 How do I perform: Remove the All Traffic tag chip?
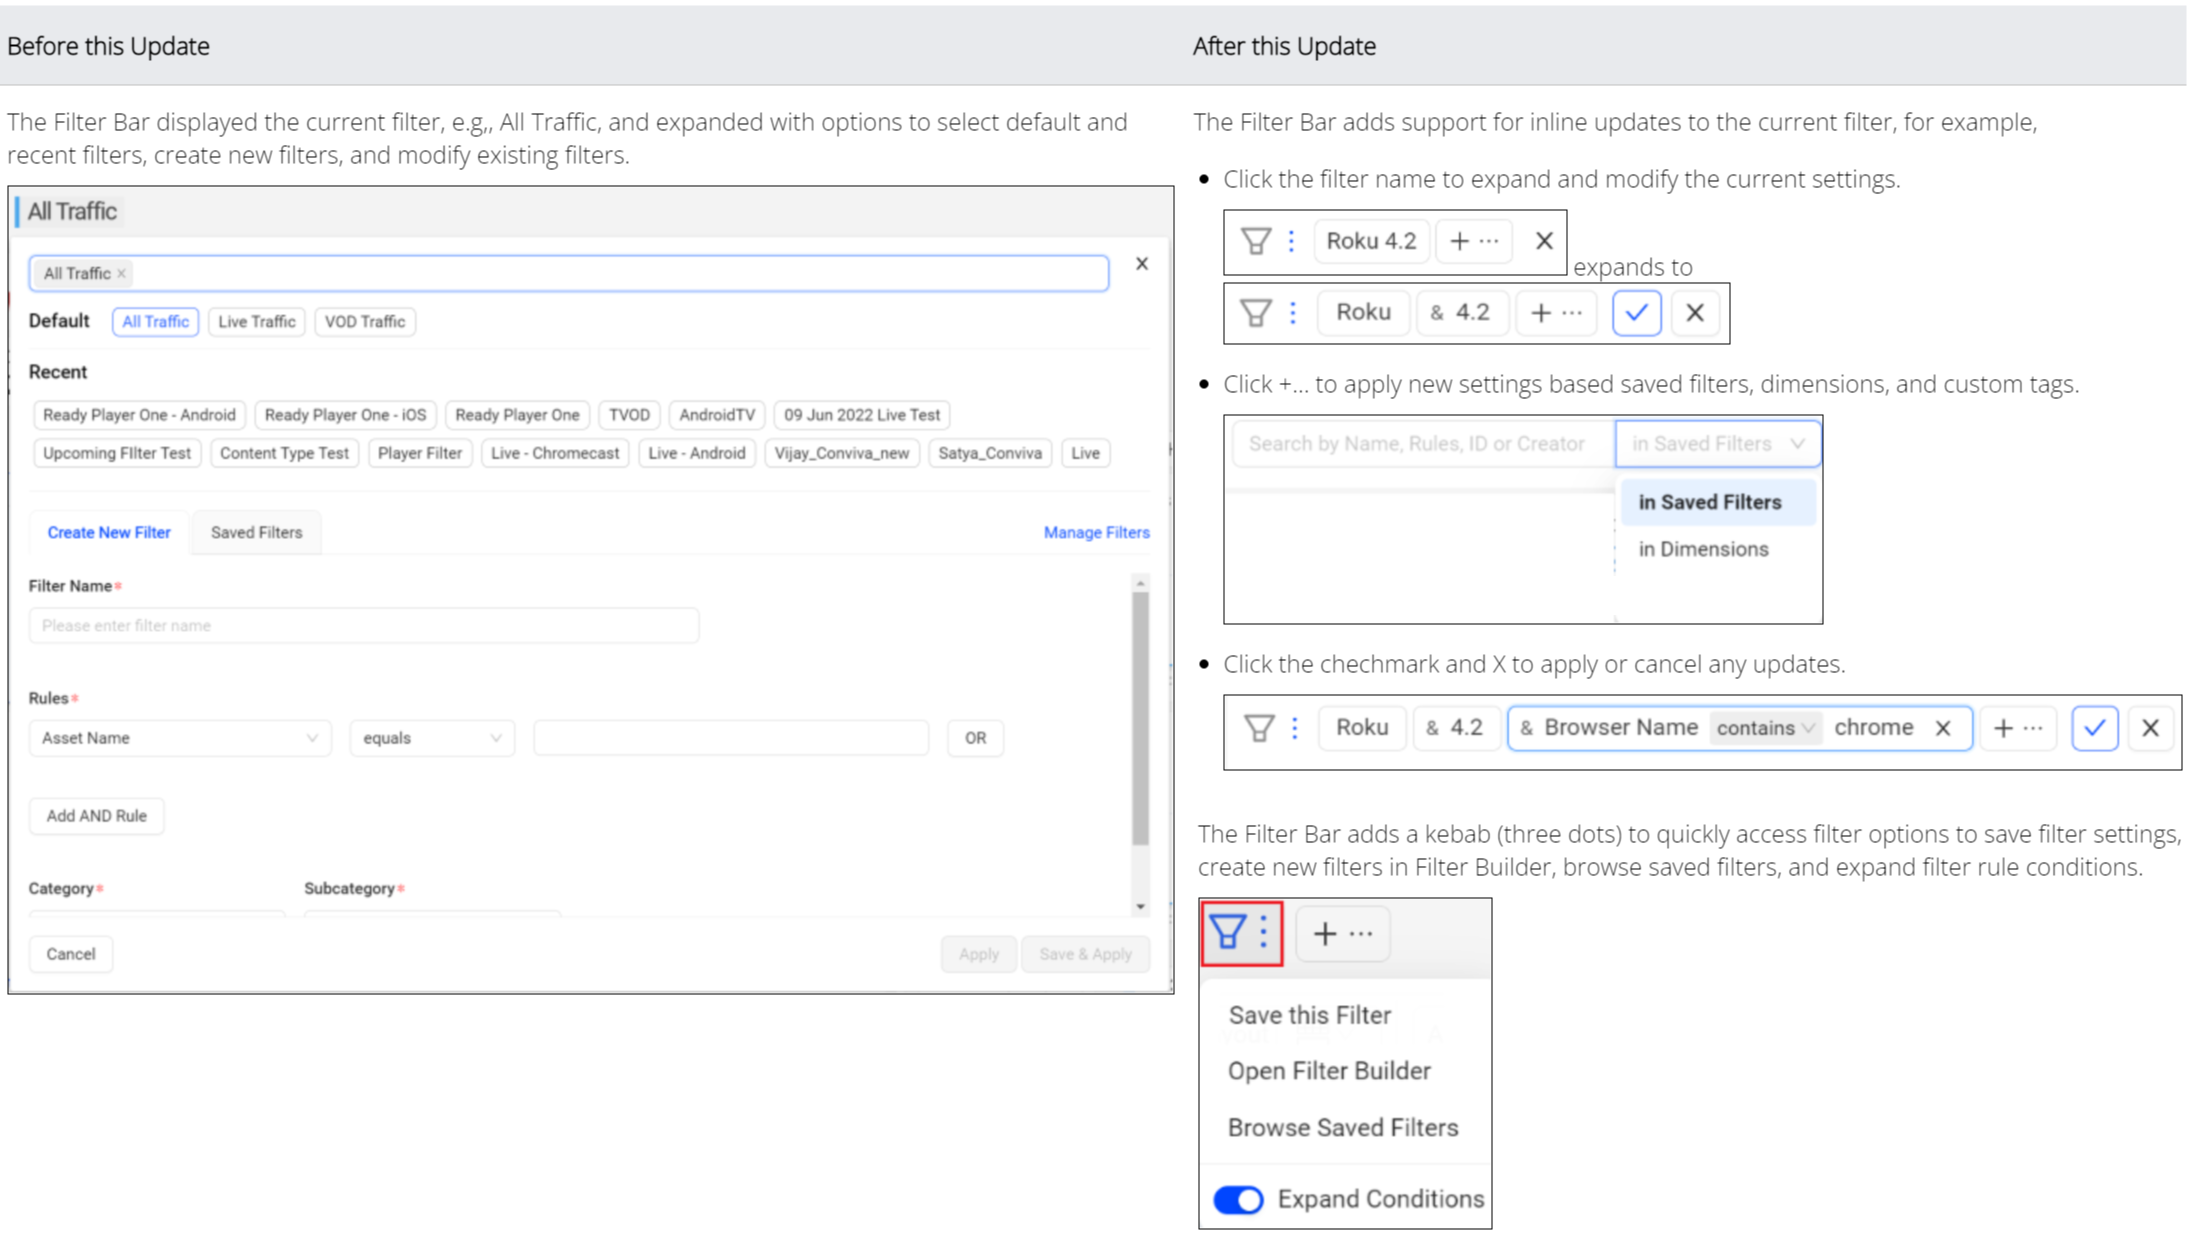[121, 273]
